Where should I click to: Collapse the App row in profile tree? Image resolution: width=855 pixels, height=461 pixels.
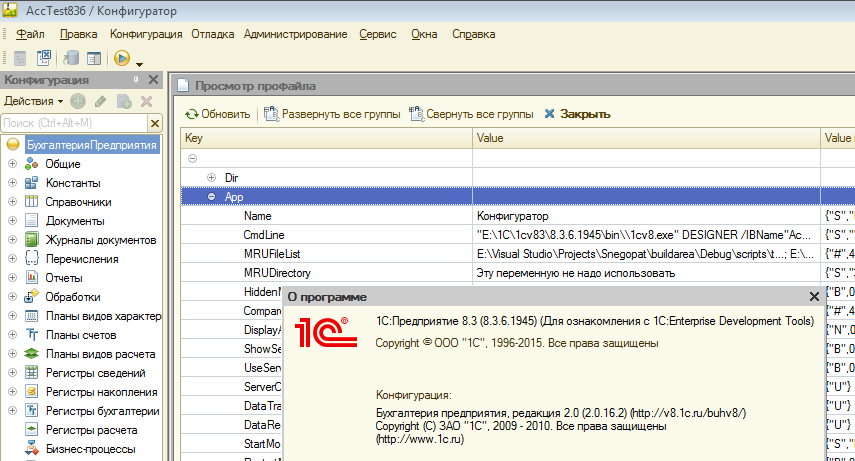click(212, 196)
